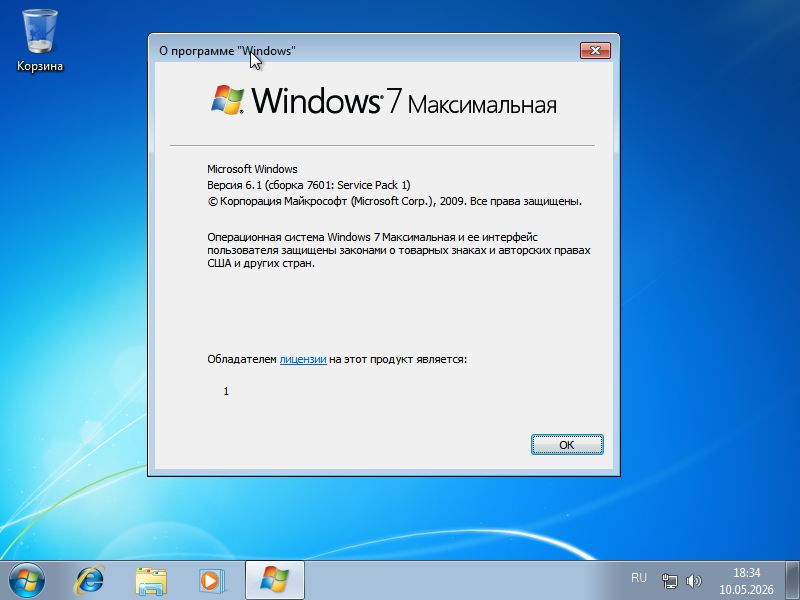Open the volume speaker tray icon
The height and width of the screenshot is (600, 800).
[694, 581]
